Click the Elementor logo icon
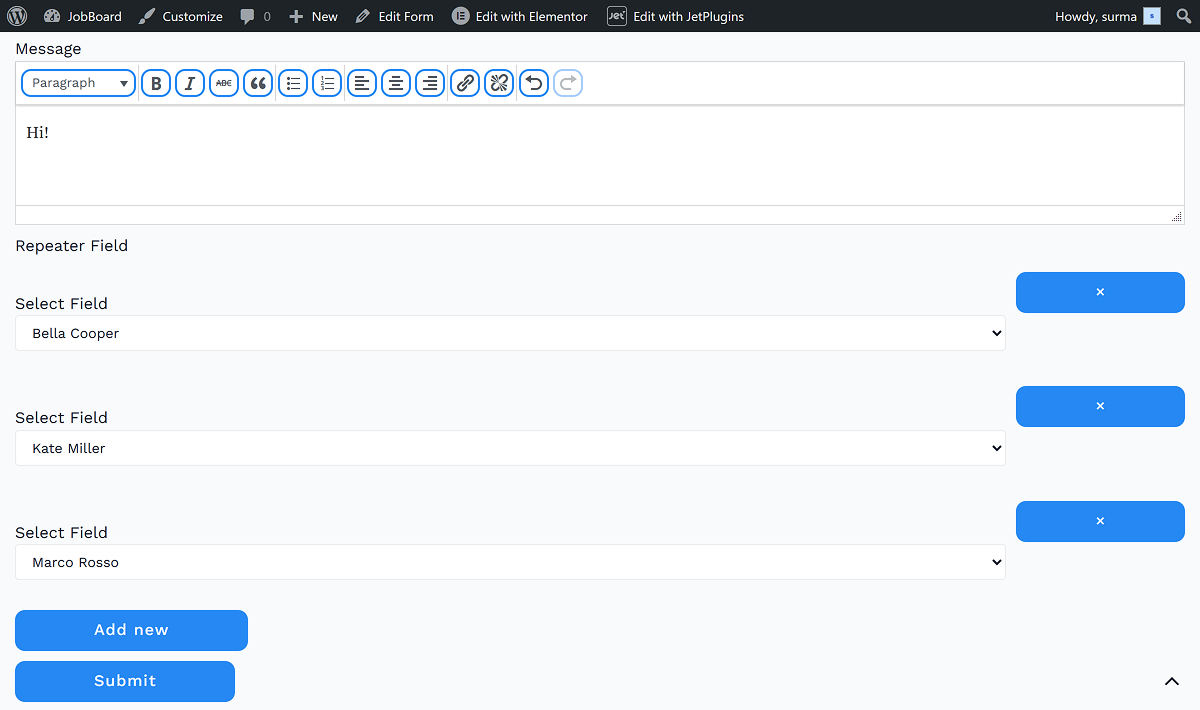 point(460,16)
